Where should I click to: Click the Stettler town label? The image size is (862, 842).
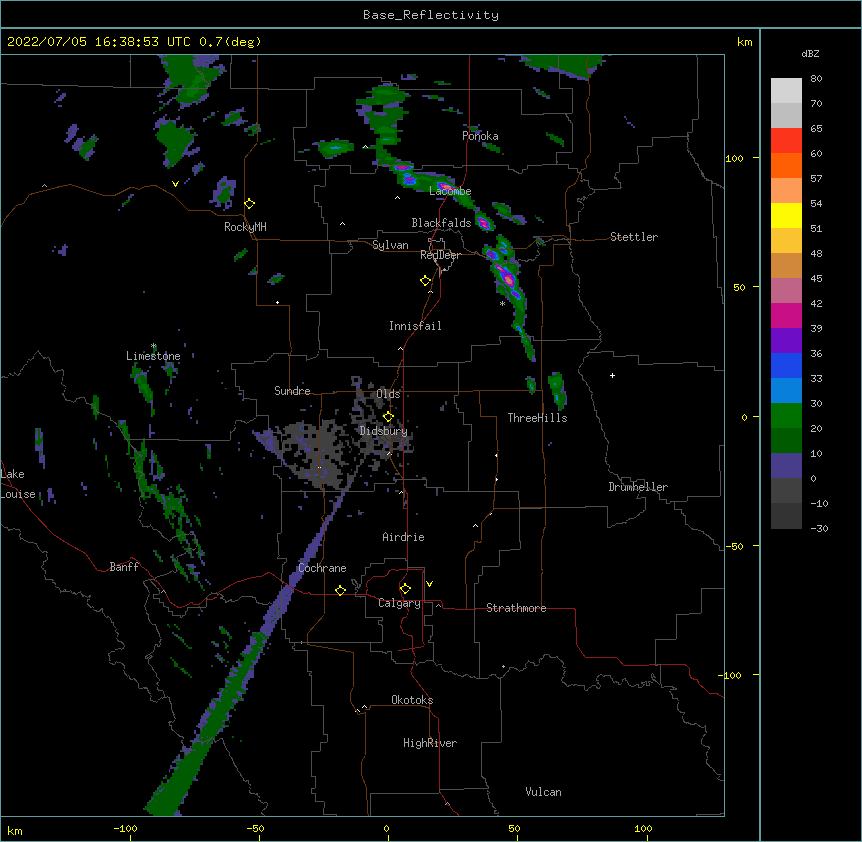pos(634,237)
